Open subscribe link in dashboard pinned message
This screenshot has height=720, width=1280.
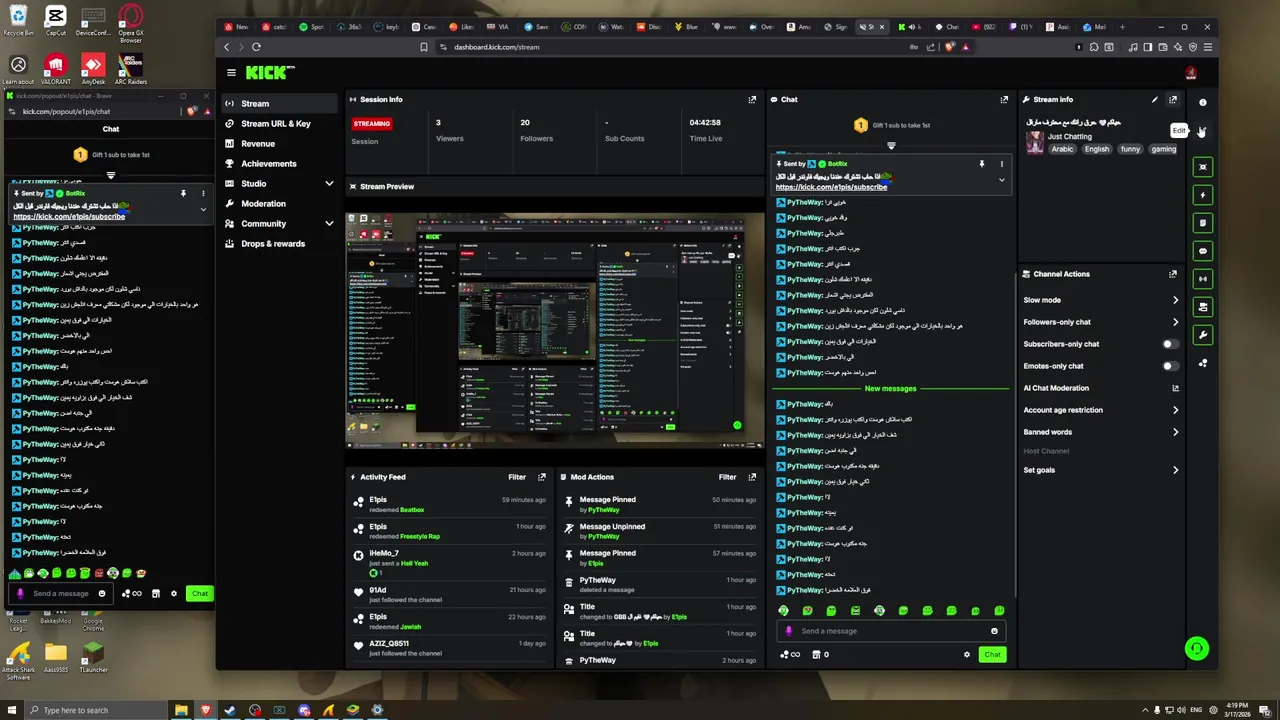[x=831, y=187]
